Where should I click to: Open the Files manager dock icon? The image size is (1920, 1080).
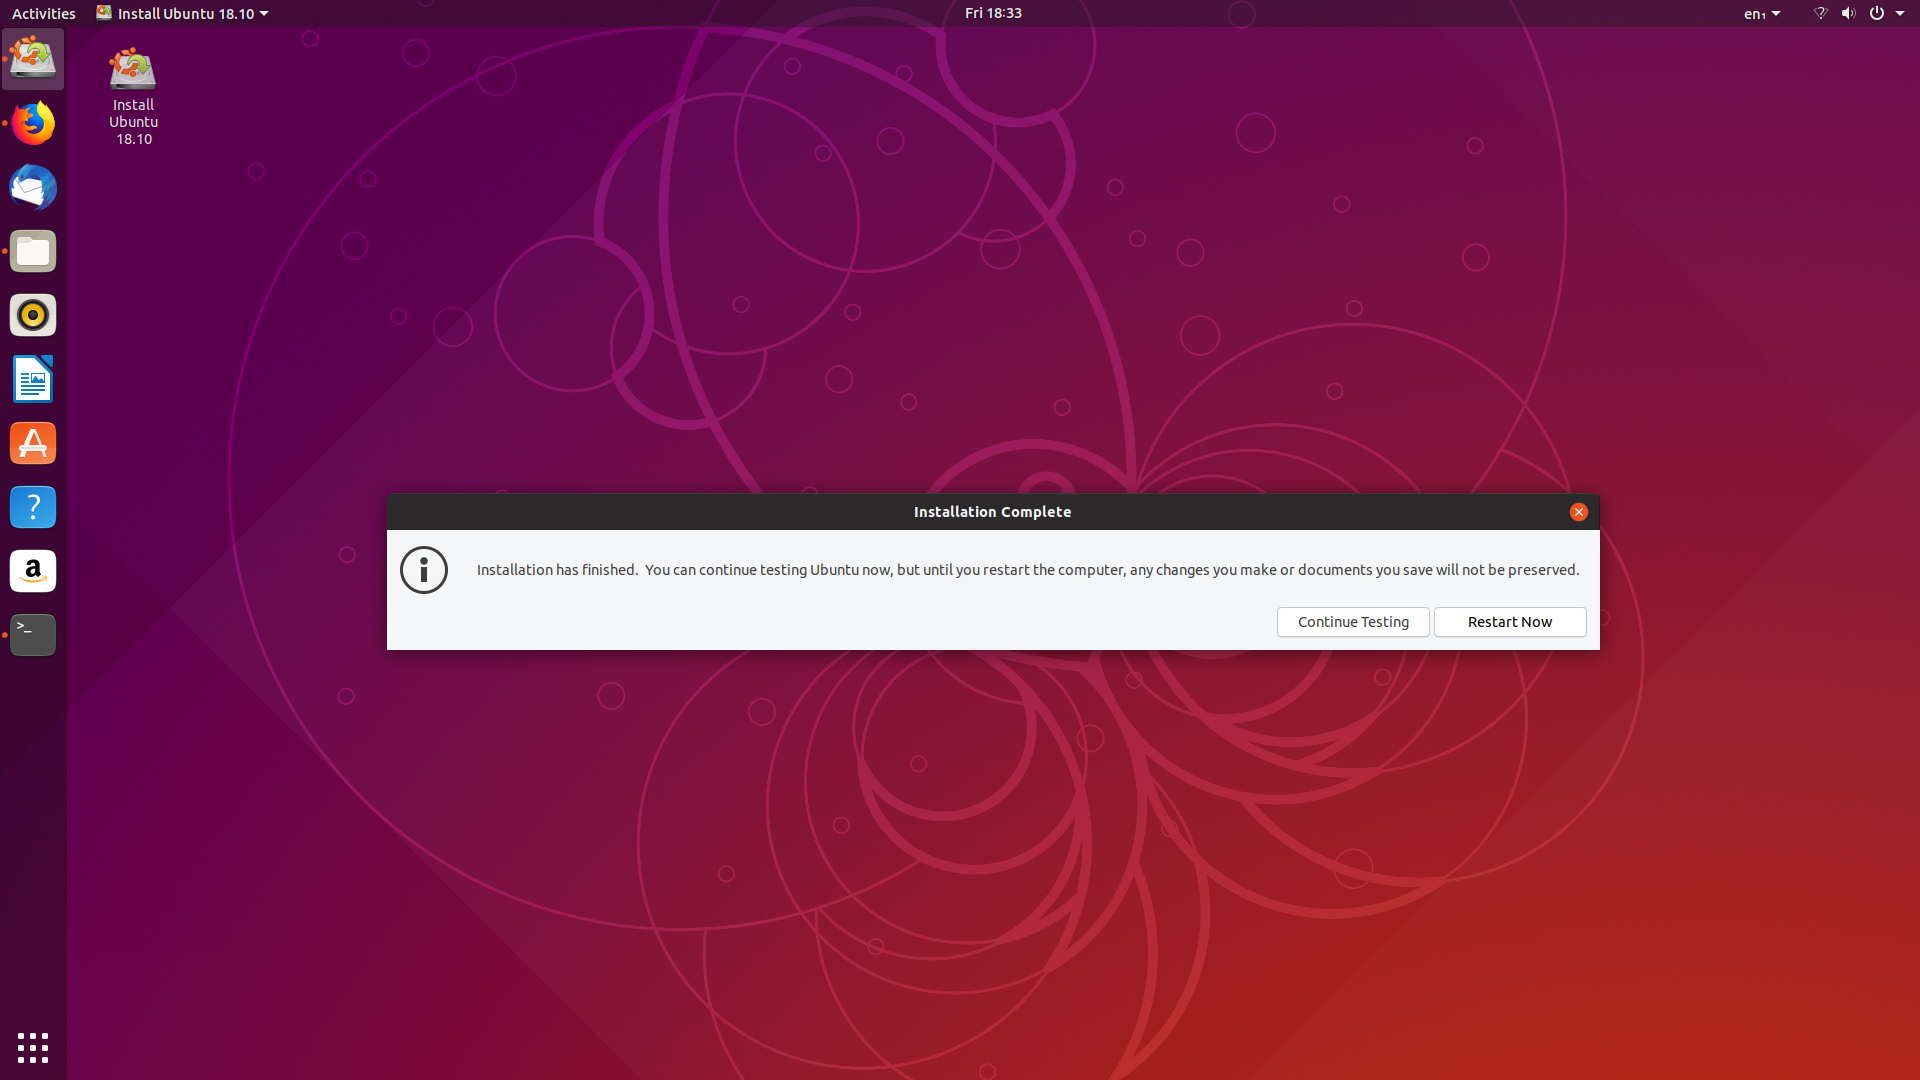tap(33, 251)
